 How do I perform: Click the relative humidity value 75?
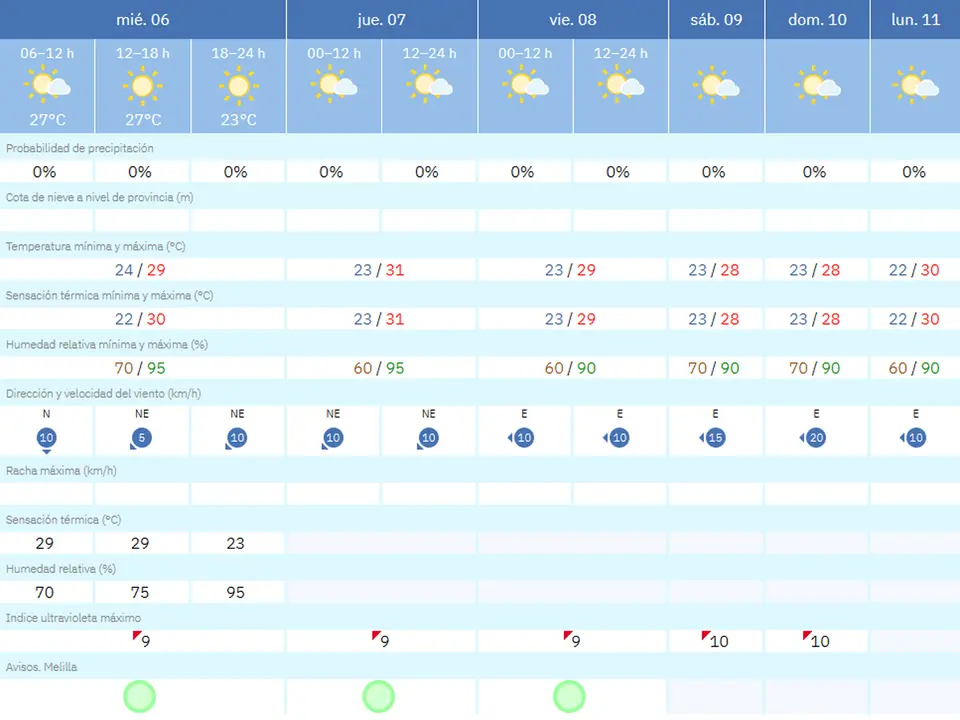140,592
